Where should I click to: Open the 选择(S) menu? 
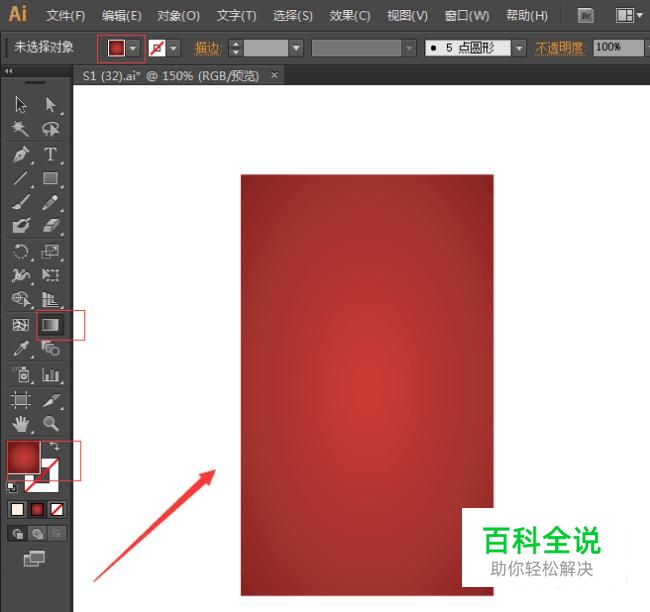click(293, 16)
